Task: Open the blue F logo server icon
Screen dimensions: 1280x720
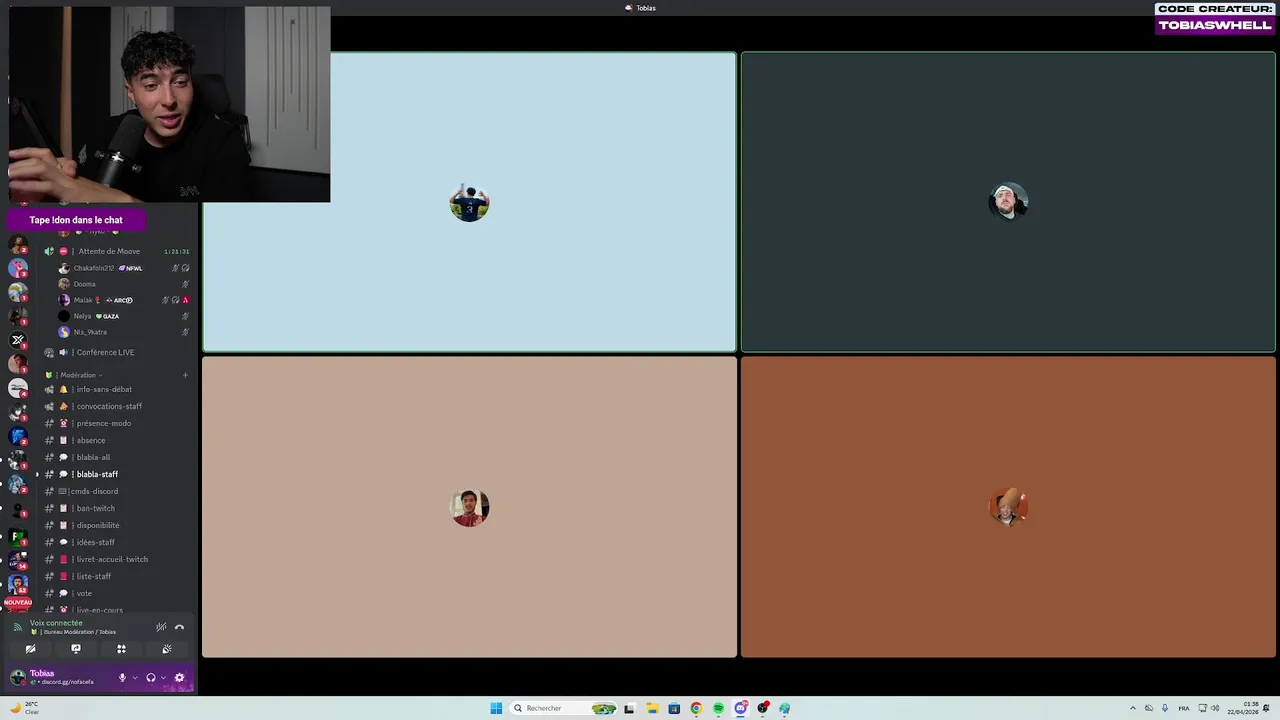Action: (x=17, y=437)
